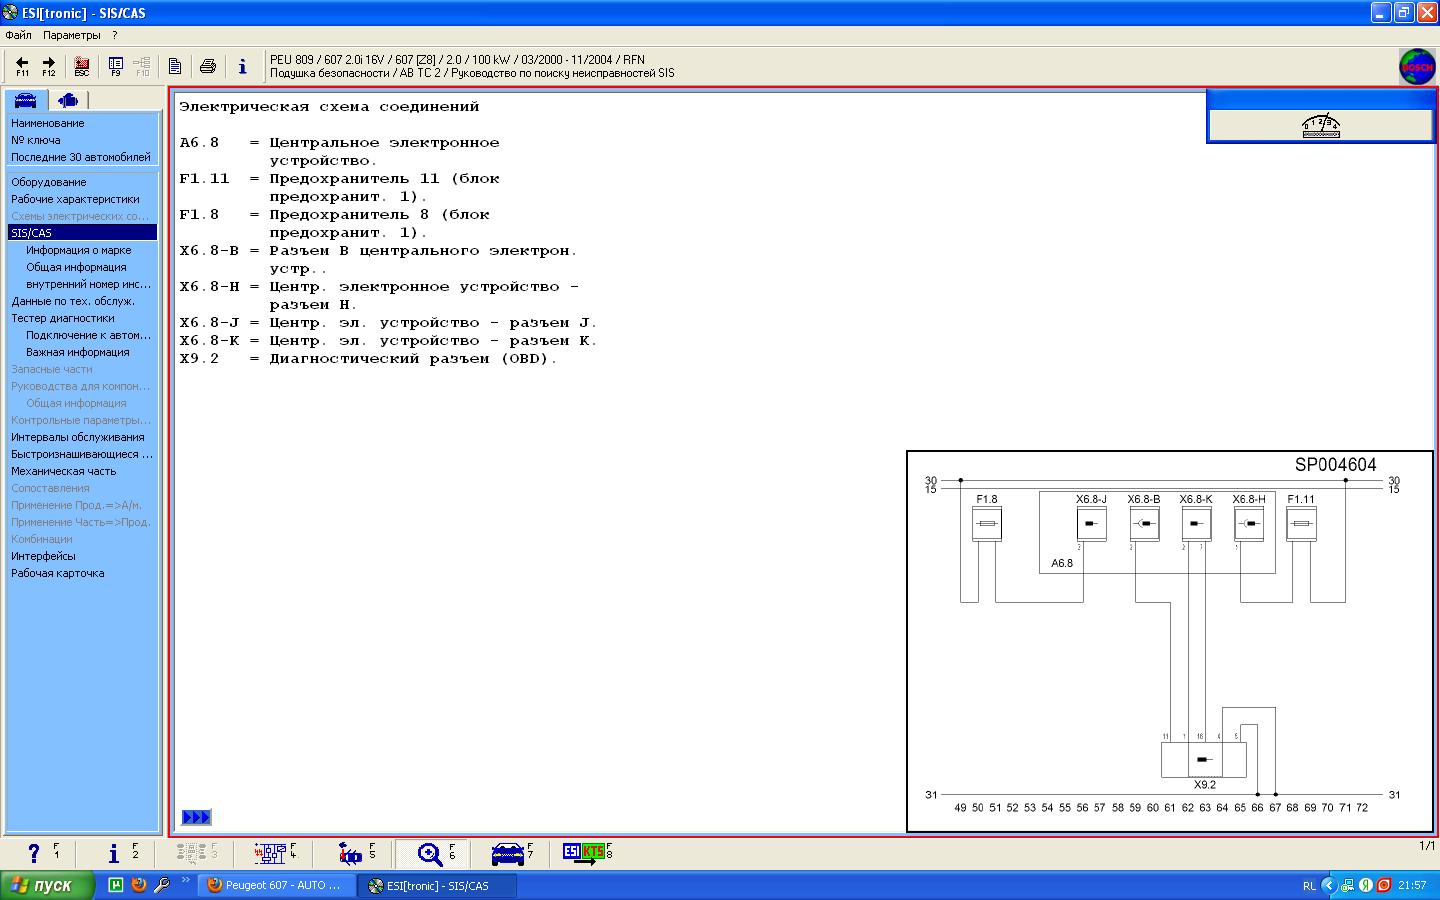Advance page with triple-arrow forward button
Image resolution: width=1440 pixels, height=900 pixels.
pos(196,817)
